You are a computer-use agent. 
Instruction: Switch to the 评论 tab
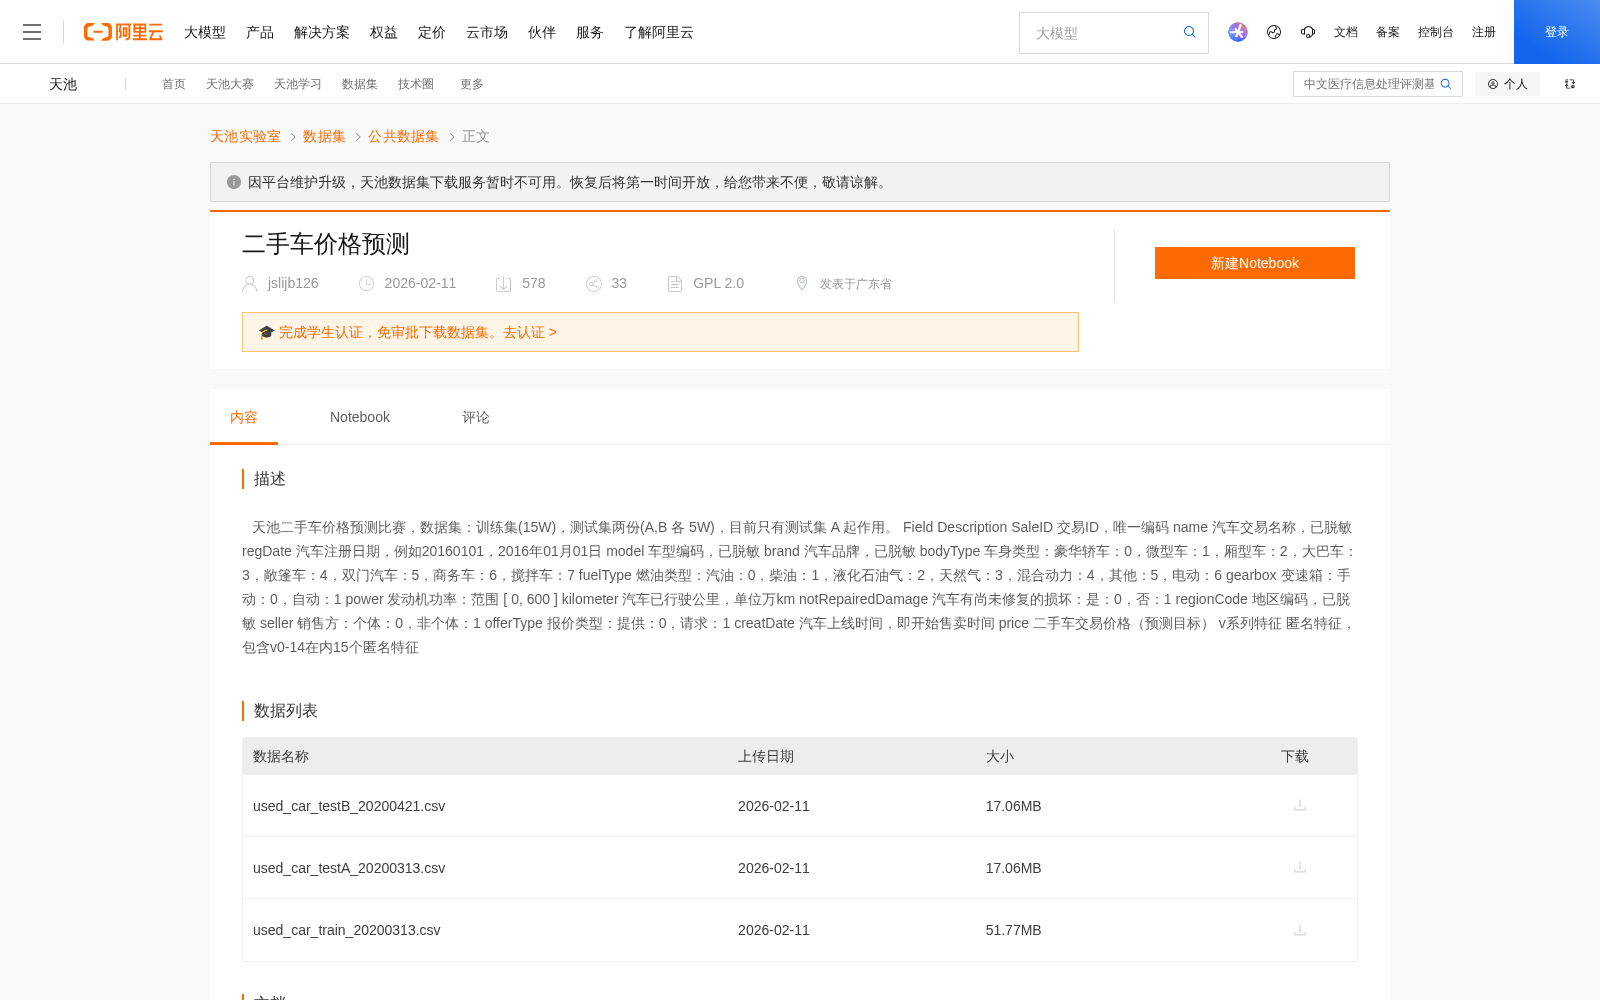pos(476,417)
